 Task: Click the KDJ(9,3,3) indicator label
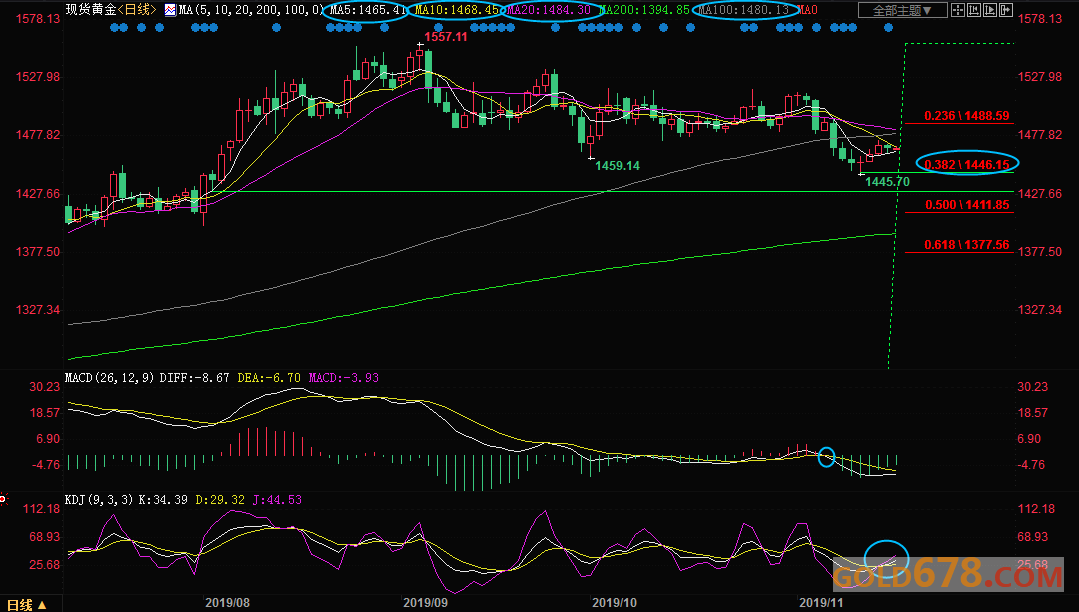[x=99, y=499]
